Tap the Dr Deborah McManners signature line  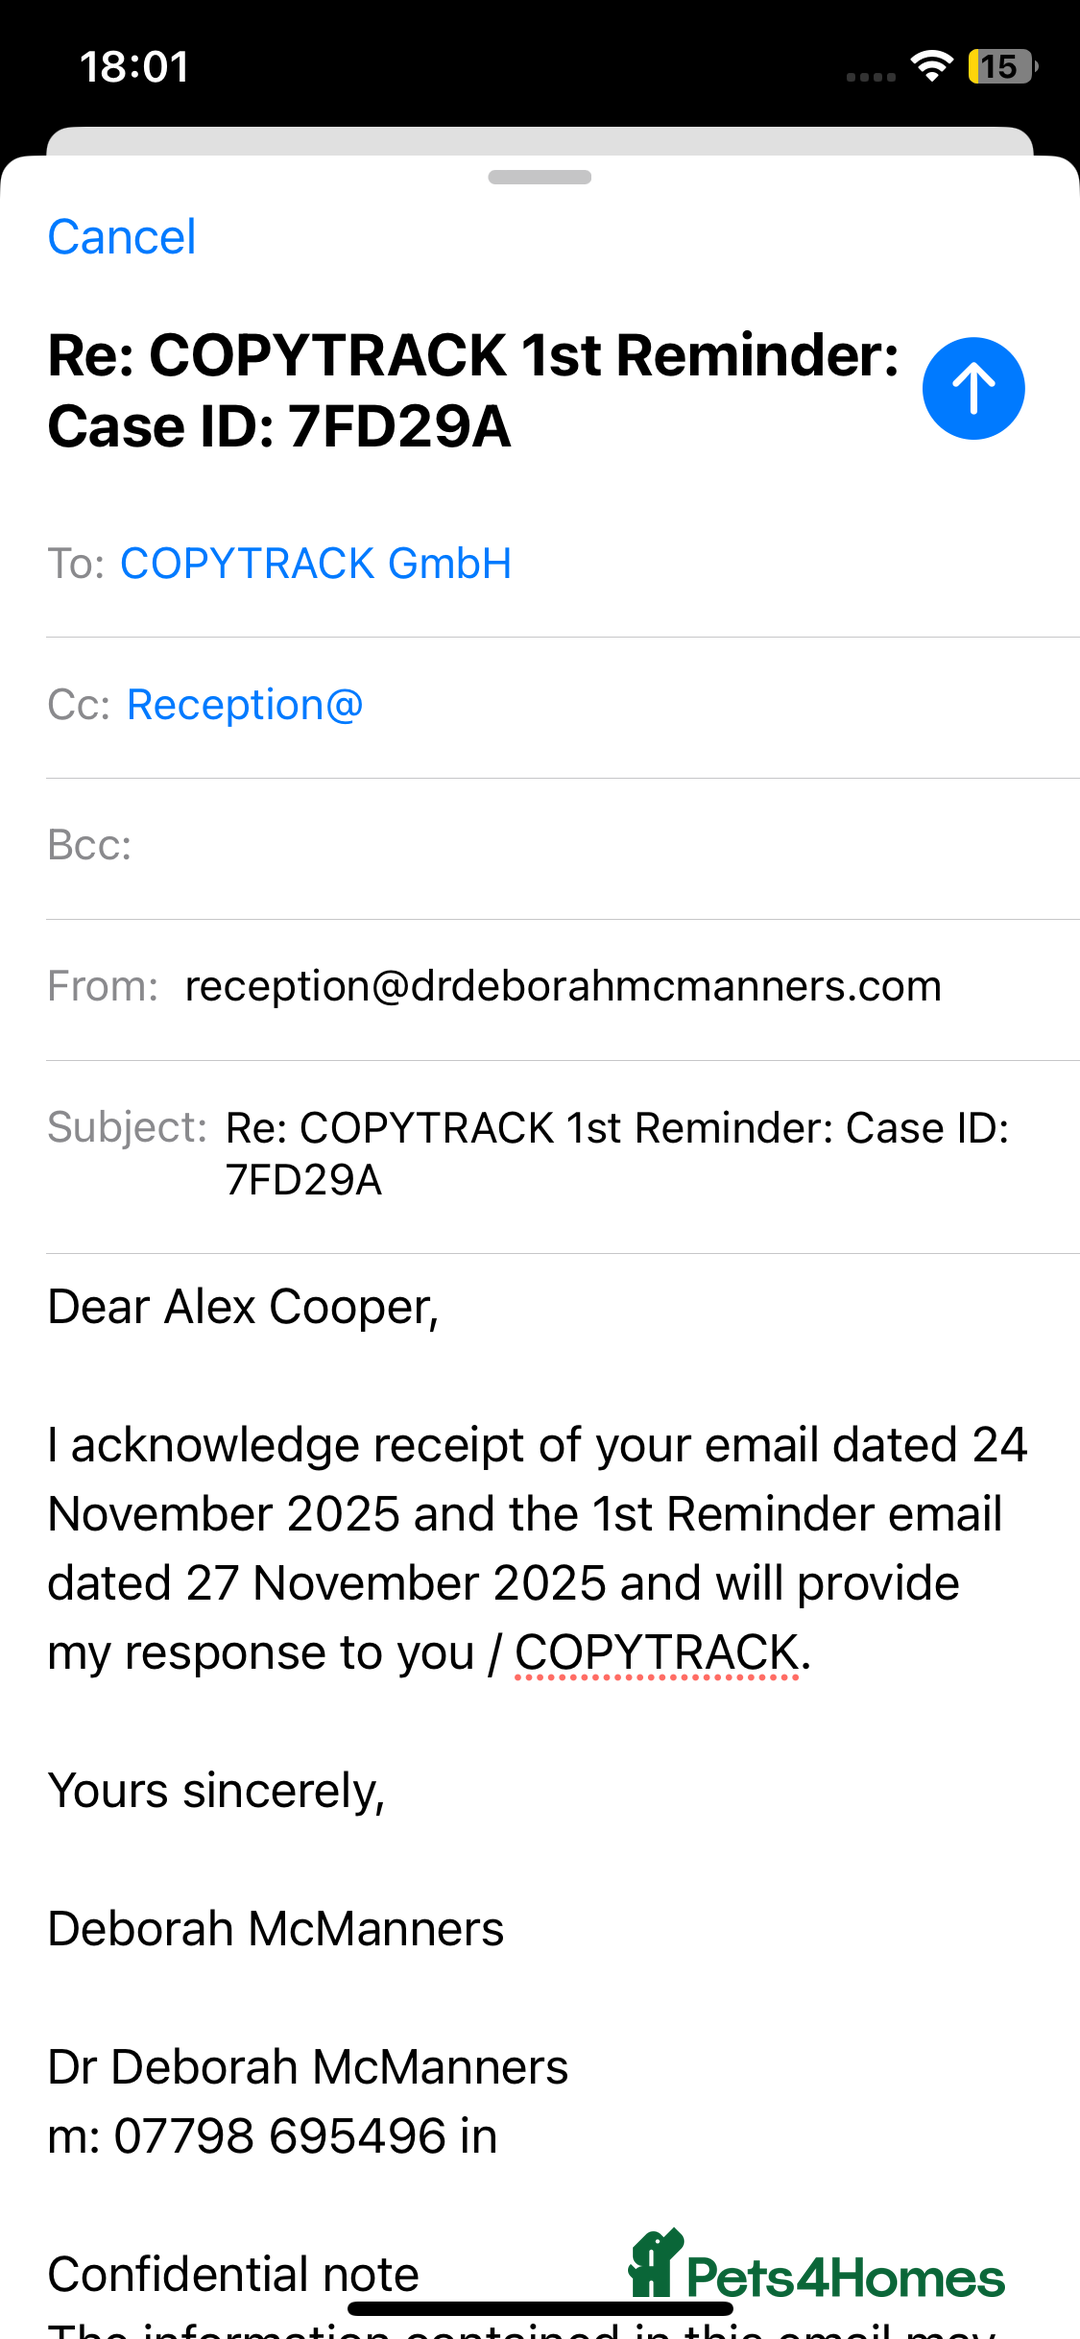click(x=307, y=2067)
